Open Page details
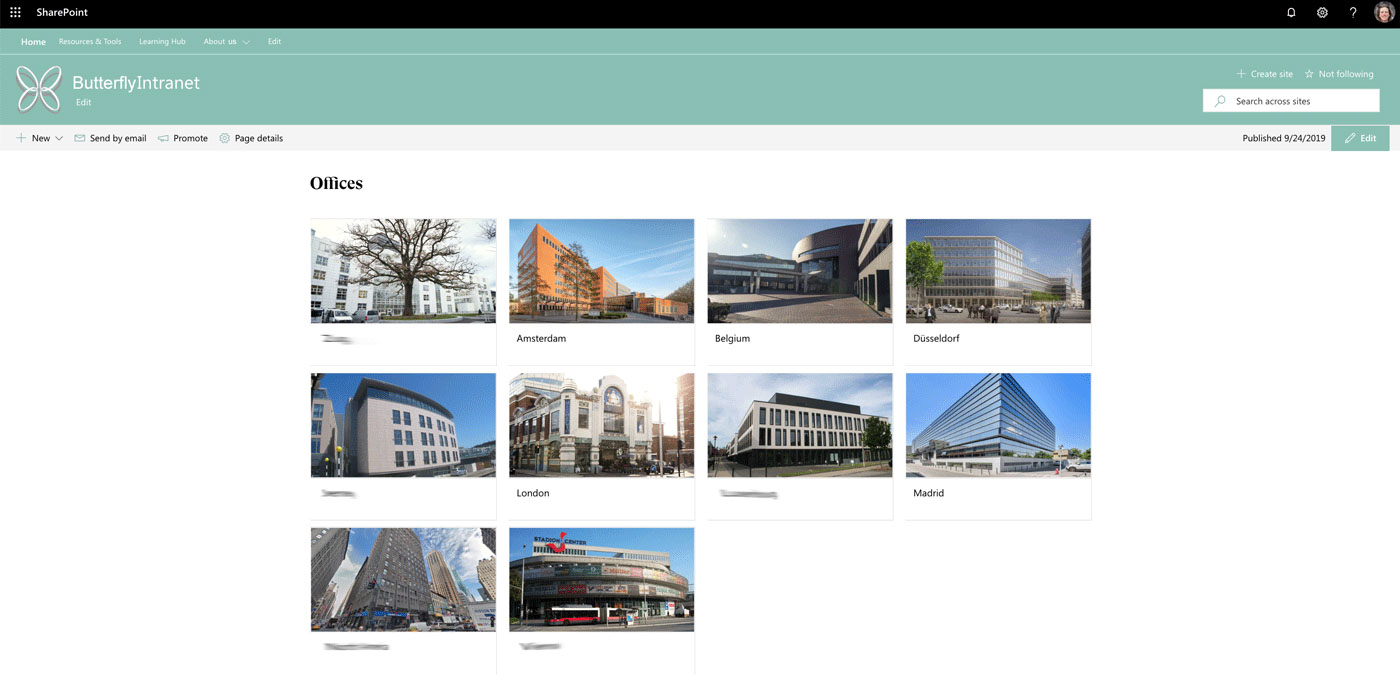Image resolution: width=1400 pixels, height=680 pixels. 227,137
